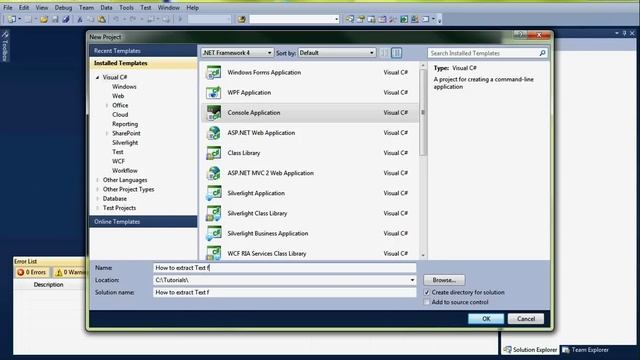Screen dimensions: 640x360
Task: Click the Save toolbar icon
Action: click(55, 19)
